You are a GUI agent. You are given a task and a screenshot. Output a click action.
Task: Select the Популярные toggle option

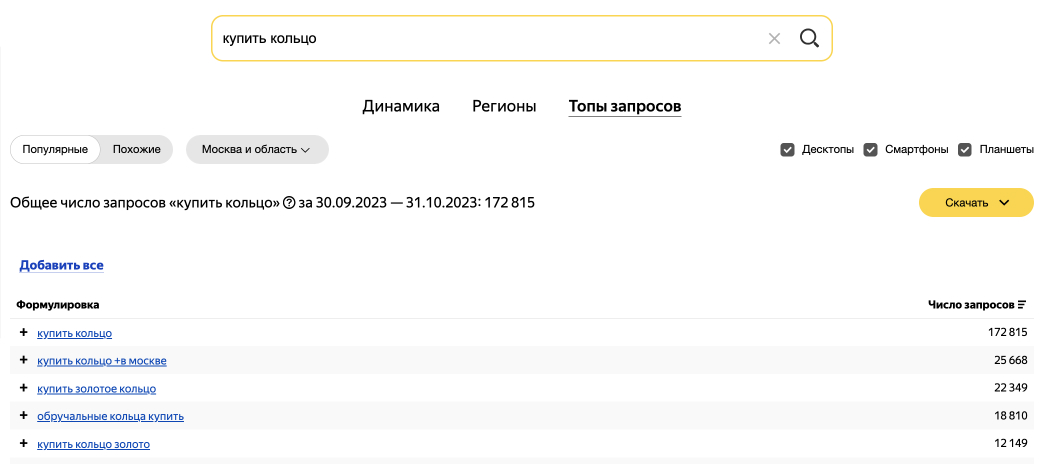55,149
